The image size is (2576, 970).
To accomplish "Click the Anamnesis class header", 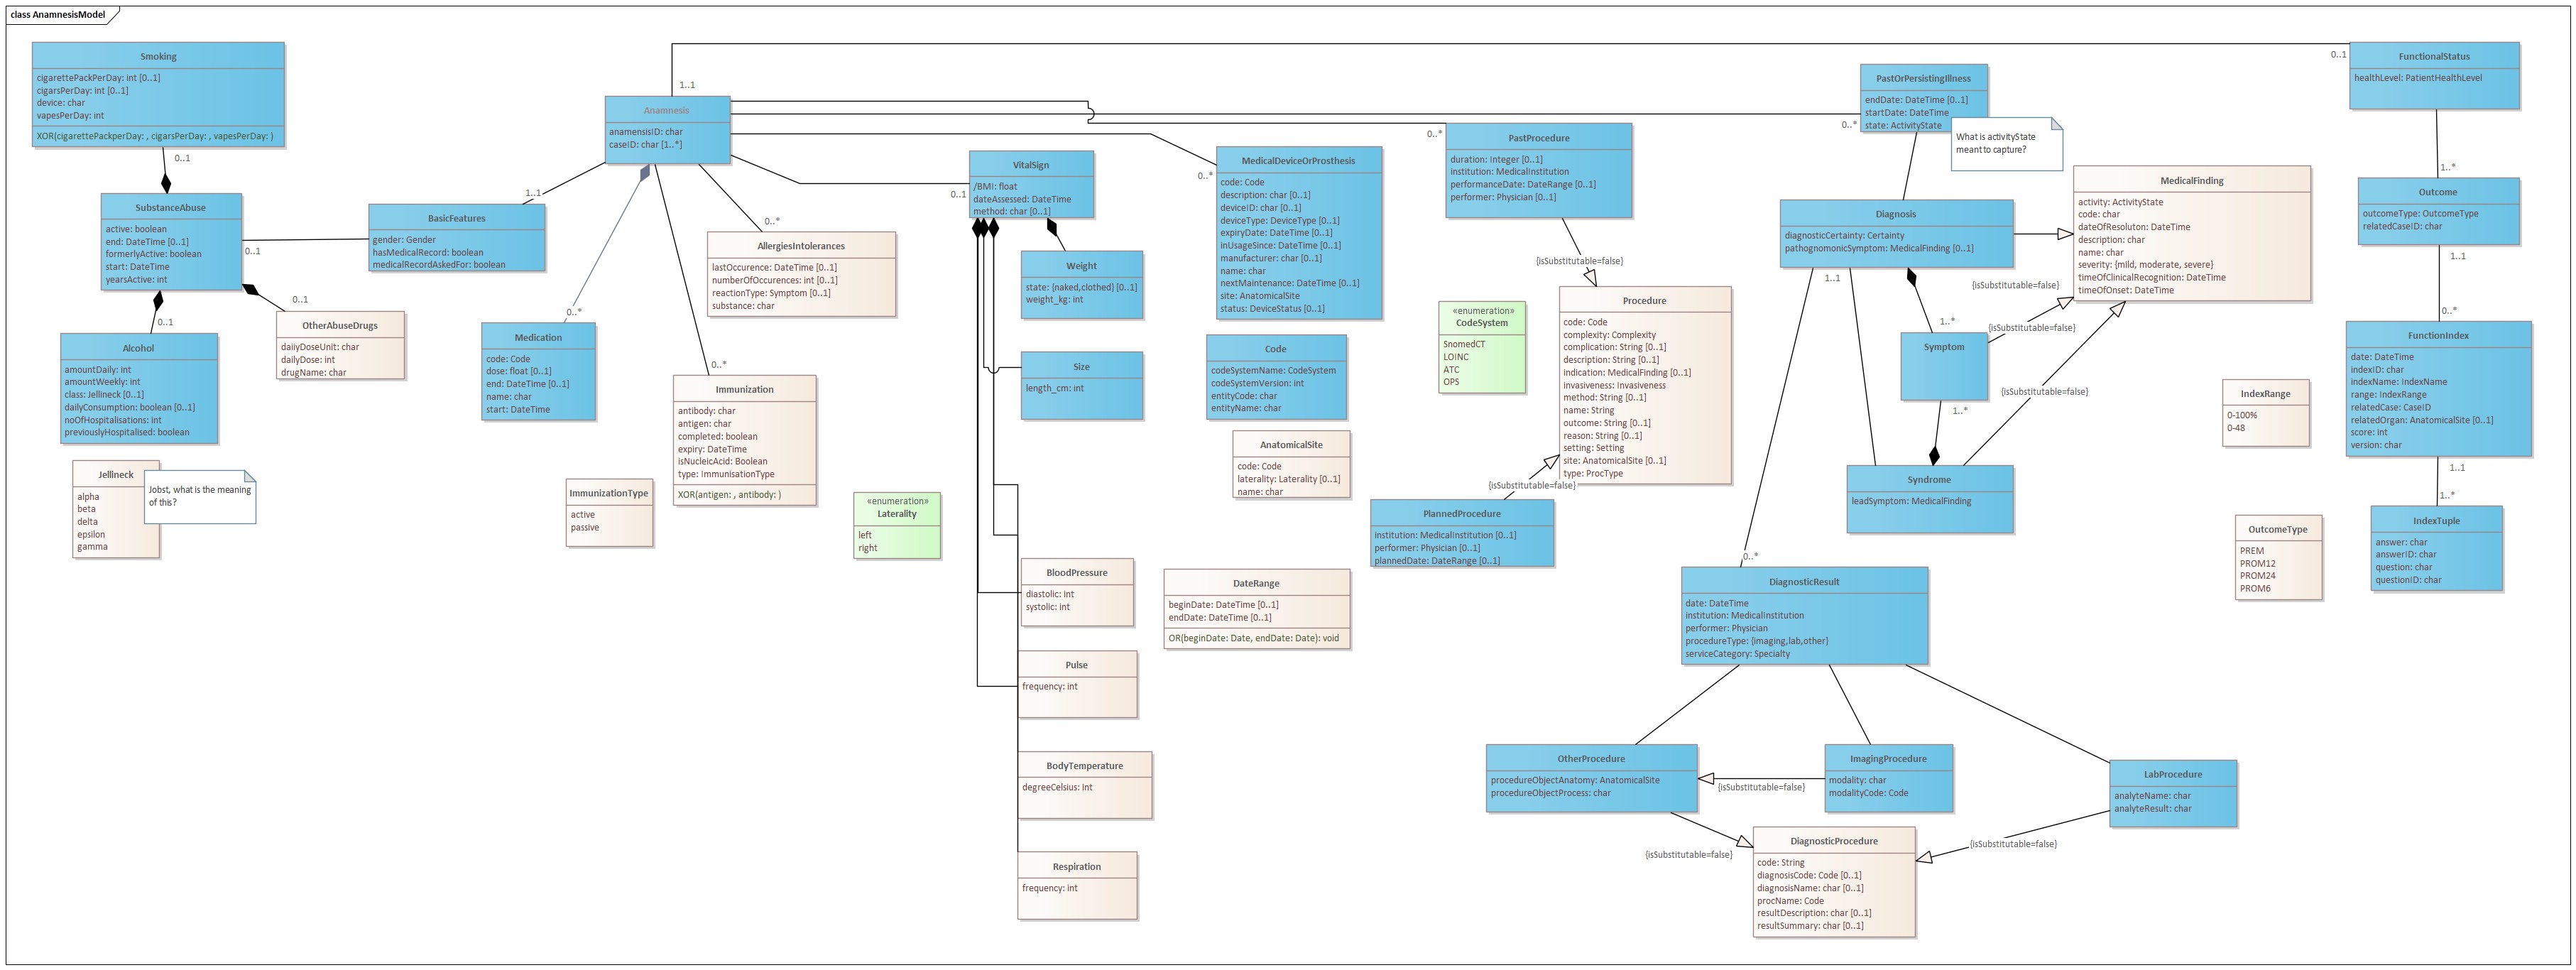I will click(666, 110).
